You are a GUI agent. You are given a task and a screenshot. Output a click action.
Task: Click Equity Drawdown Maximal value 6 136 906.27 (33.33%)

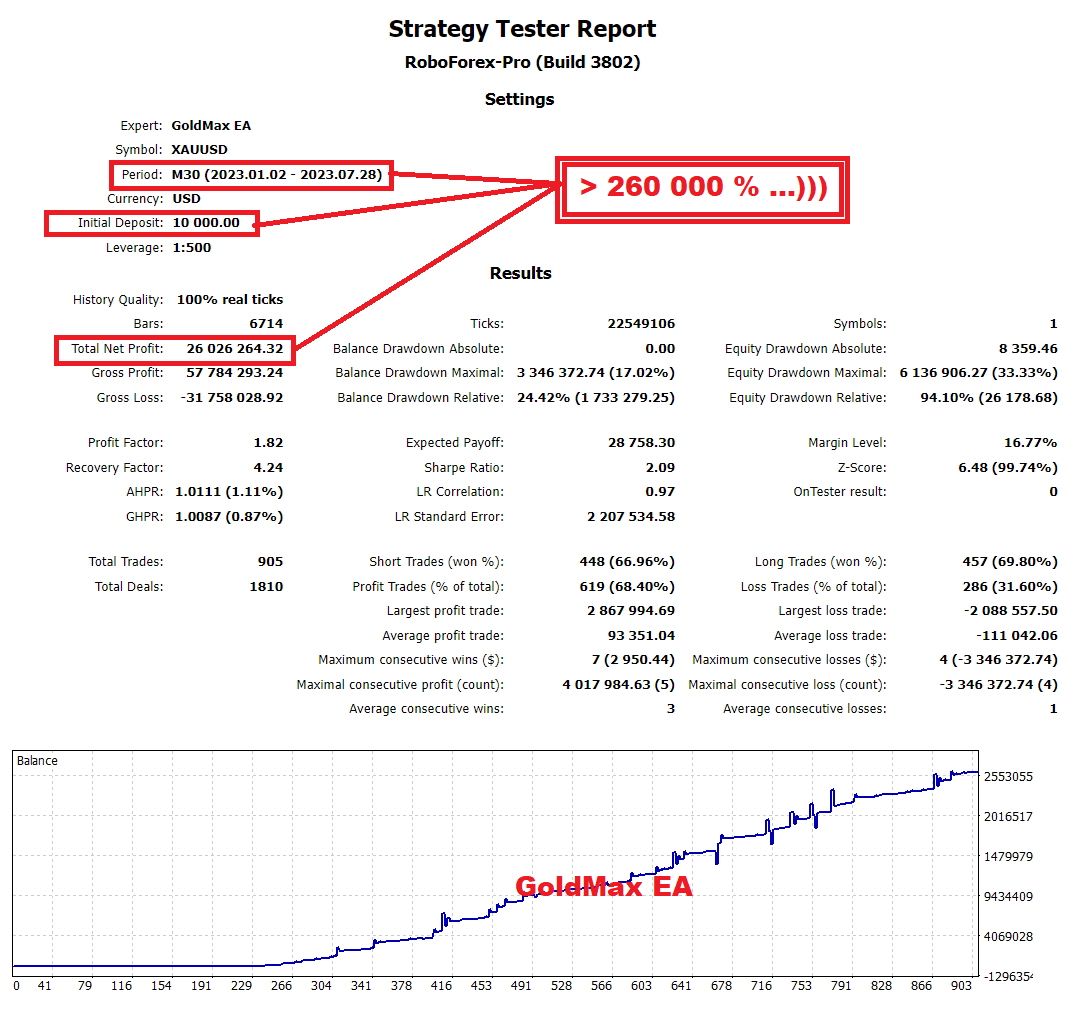(x=979, y=373)
